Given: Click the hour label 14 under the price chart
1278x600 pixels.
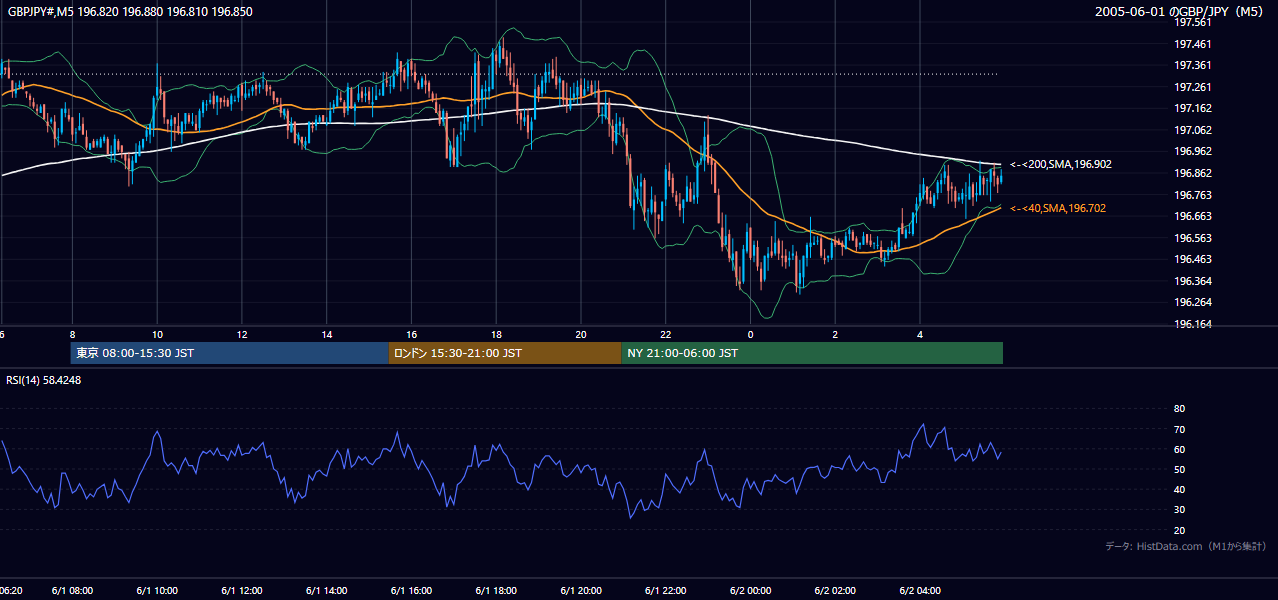Looking at the screenshot, I should 327,334.
